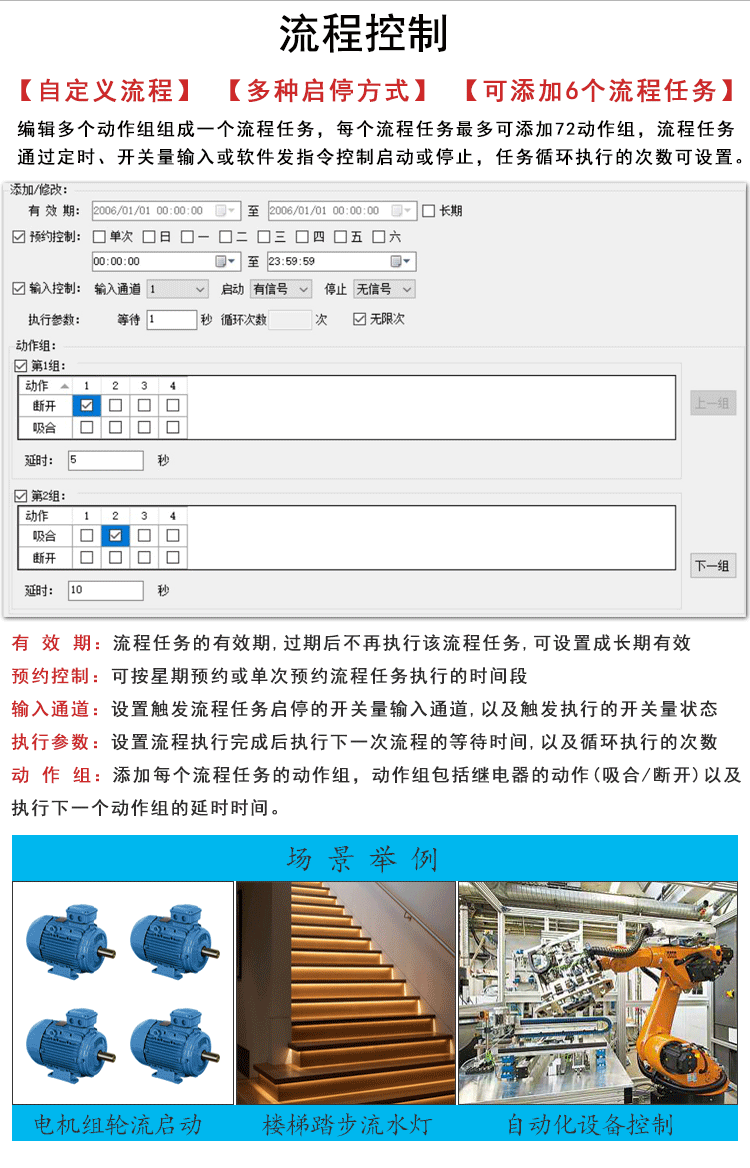The image size is (750, 1168).
Task: Click the 循环次数 input field
Action: coord(290,320)
